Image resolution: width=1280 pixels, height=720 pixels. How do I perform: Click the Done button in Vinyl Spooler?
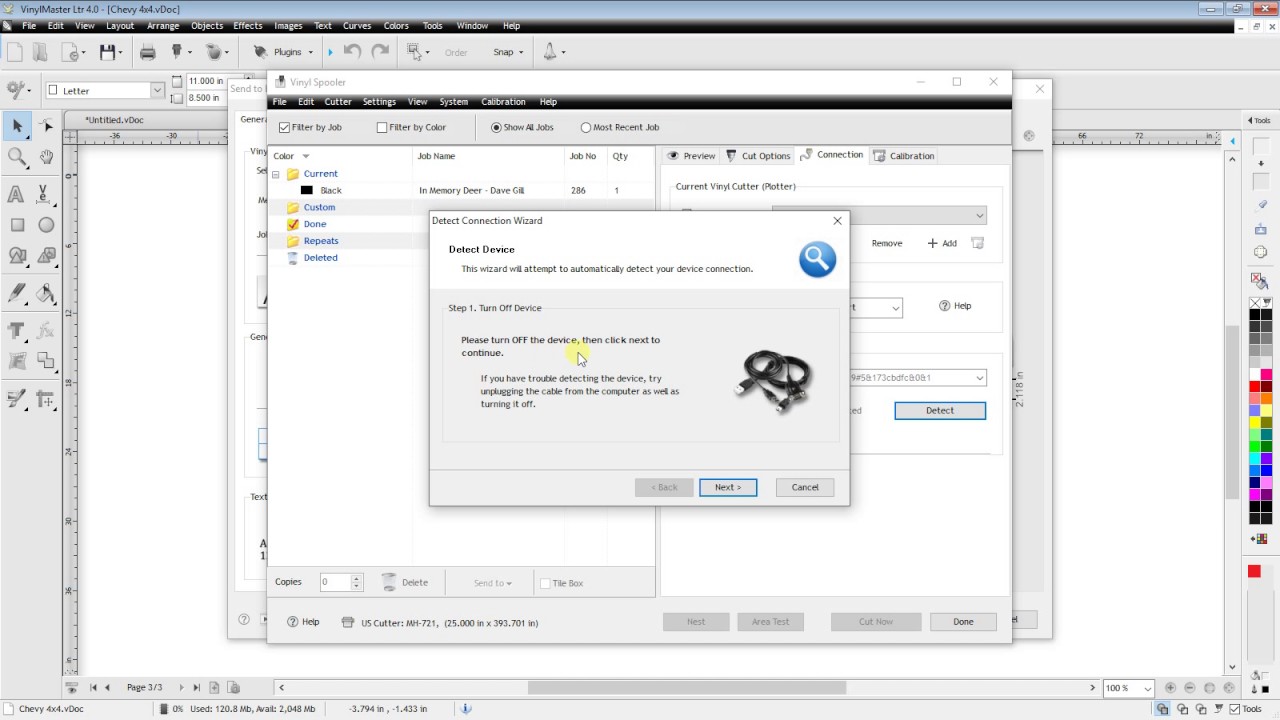point(963,622)
